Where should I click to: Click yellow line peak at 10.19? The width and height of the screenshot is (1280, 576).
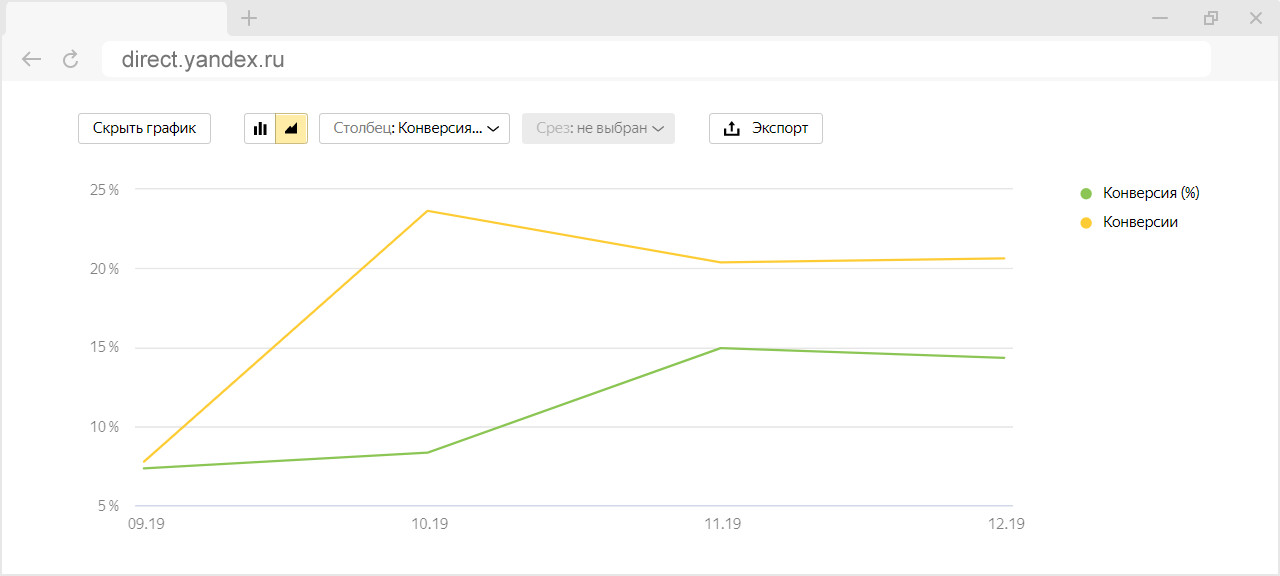point(429,211)
